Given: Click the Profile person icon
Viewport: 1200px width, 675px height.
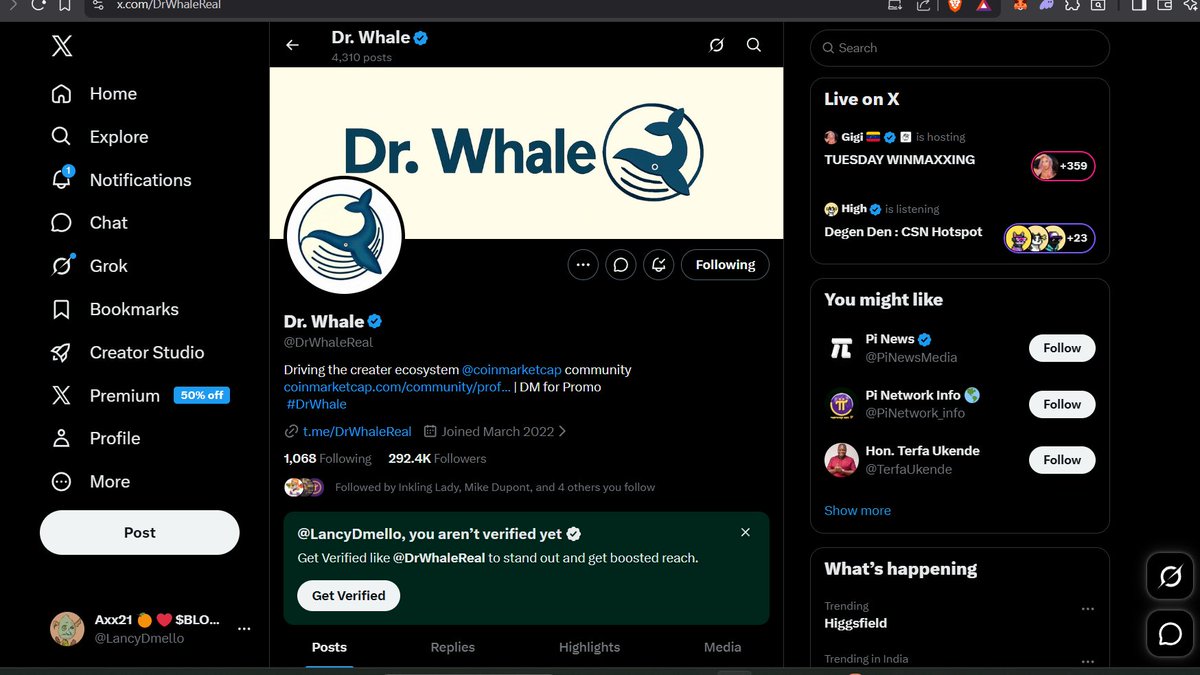Looking at the screenshot, I should point(61,438).
